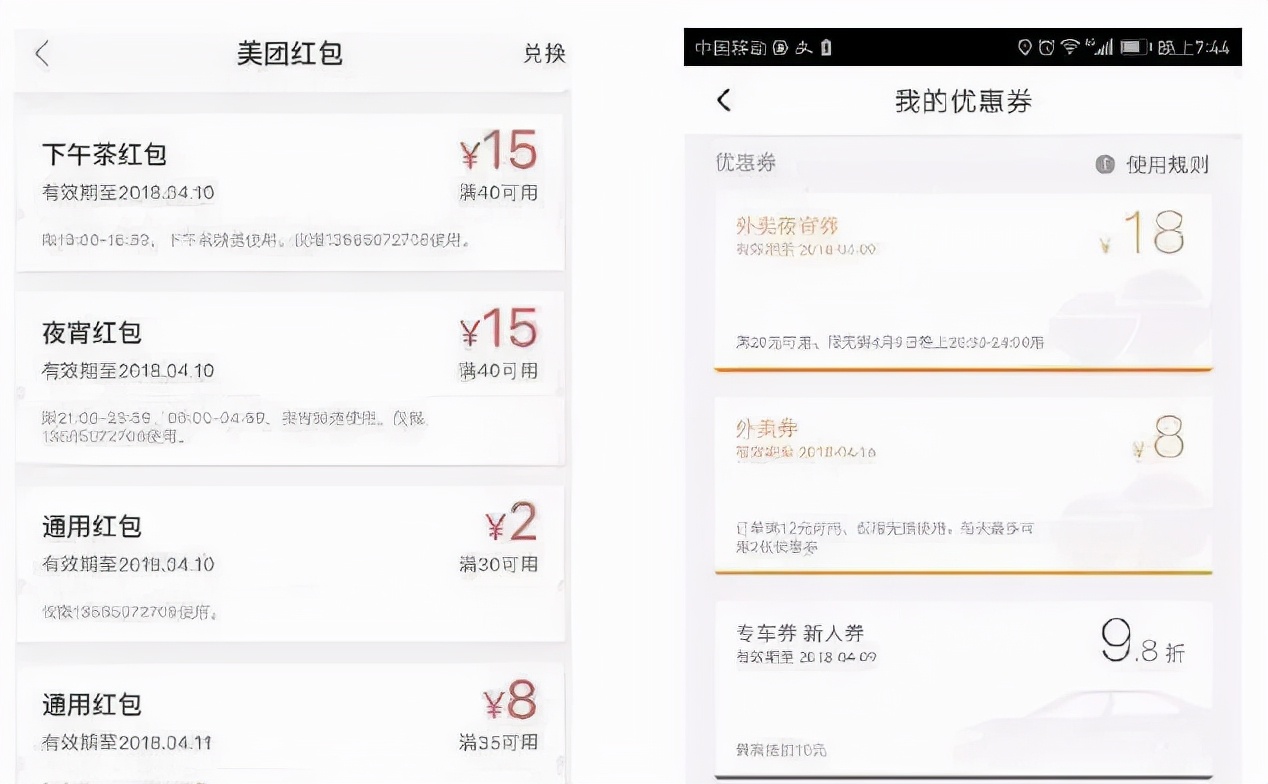Click the 9.8折 discount value
This screenshot has height=784, width=1268.
coord(1143,642)
